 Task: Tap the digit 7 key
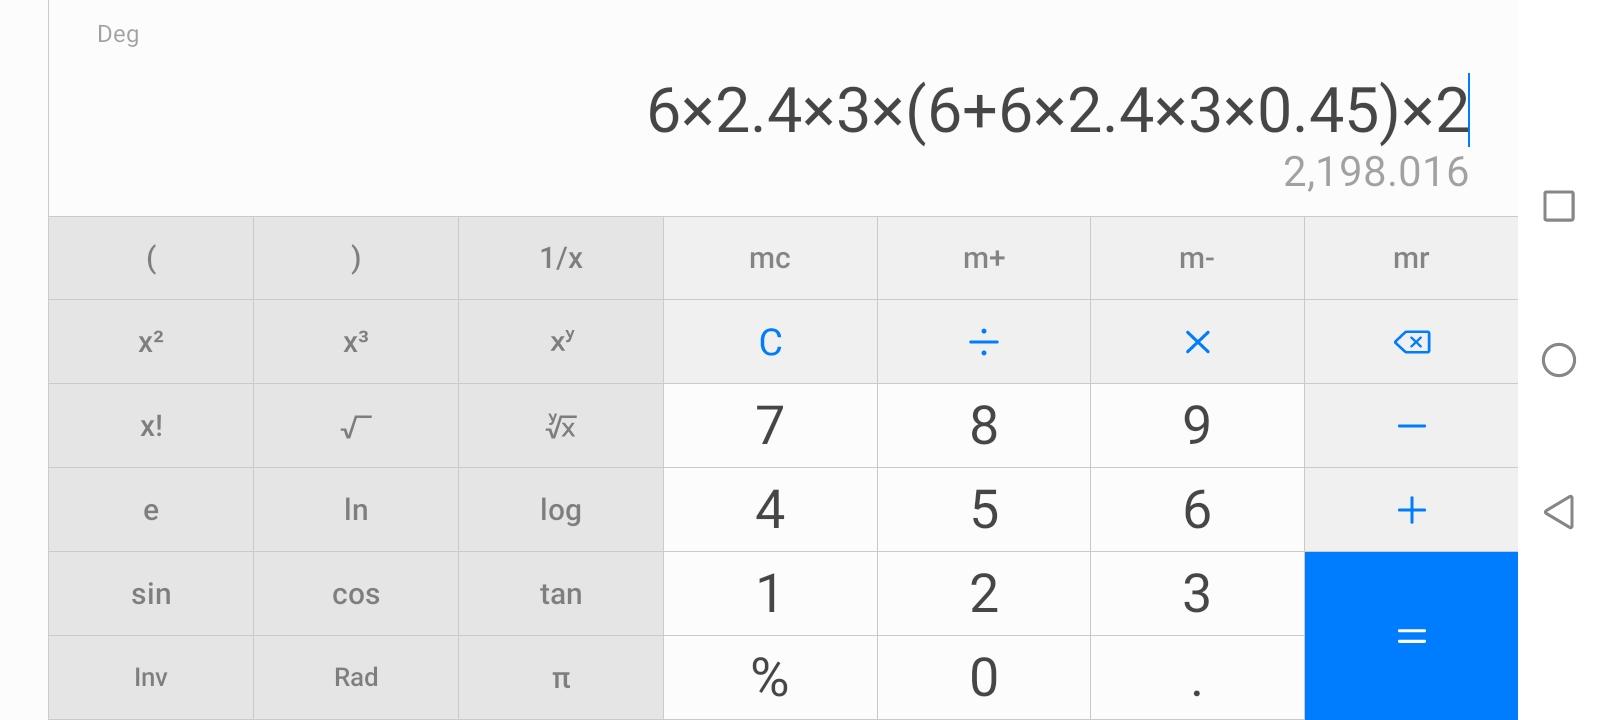(770, 426)
